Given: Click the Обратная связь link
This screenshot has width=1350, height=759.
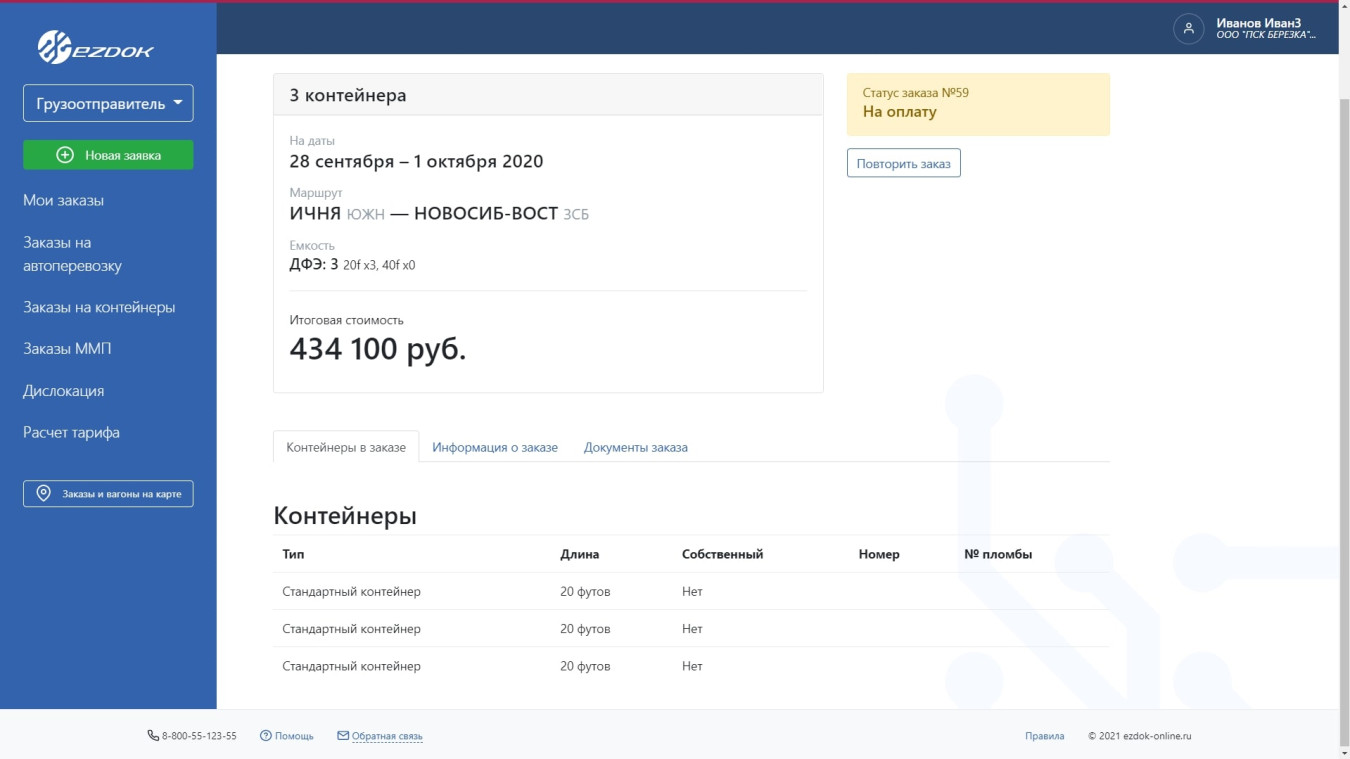Looking at the screenshot, I should click(387, 736).
